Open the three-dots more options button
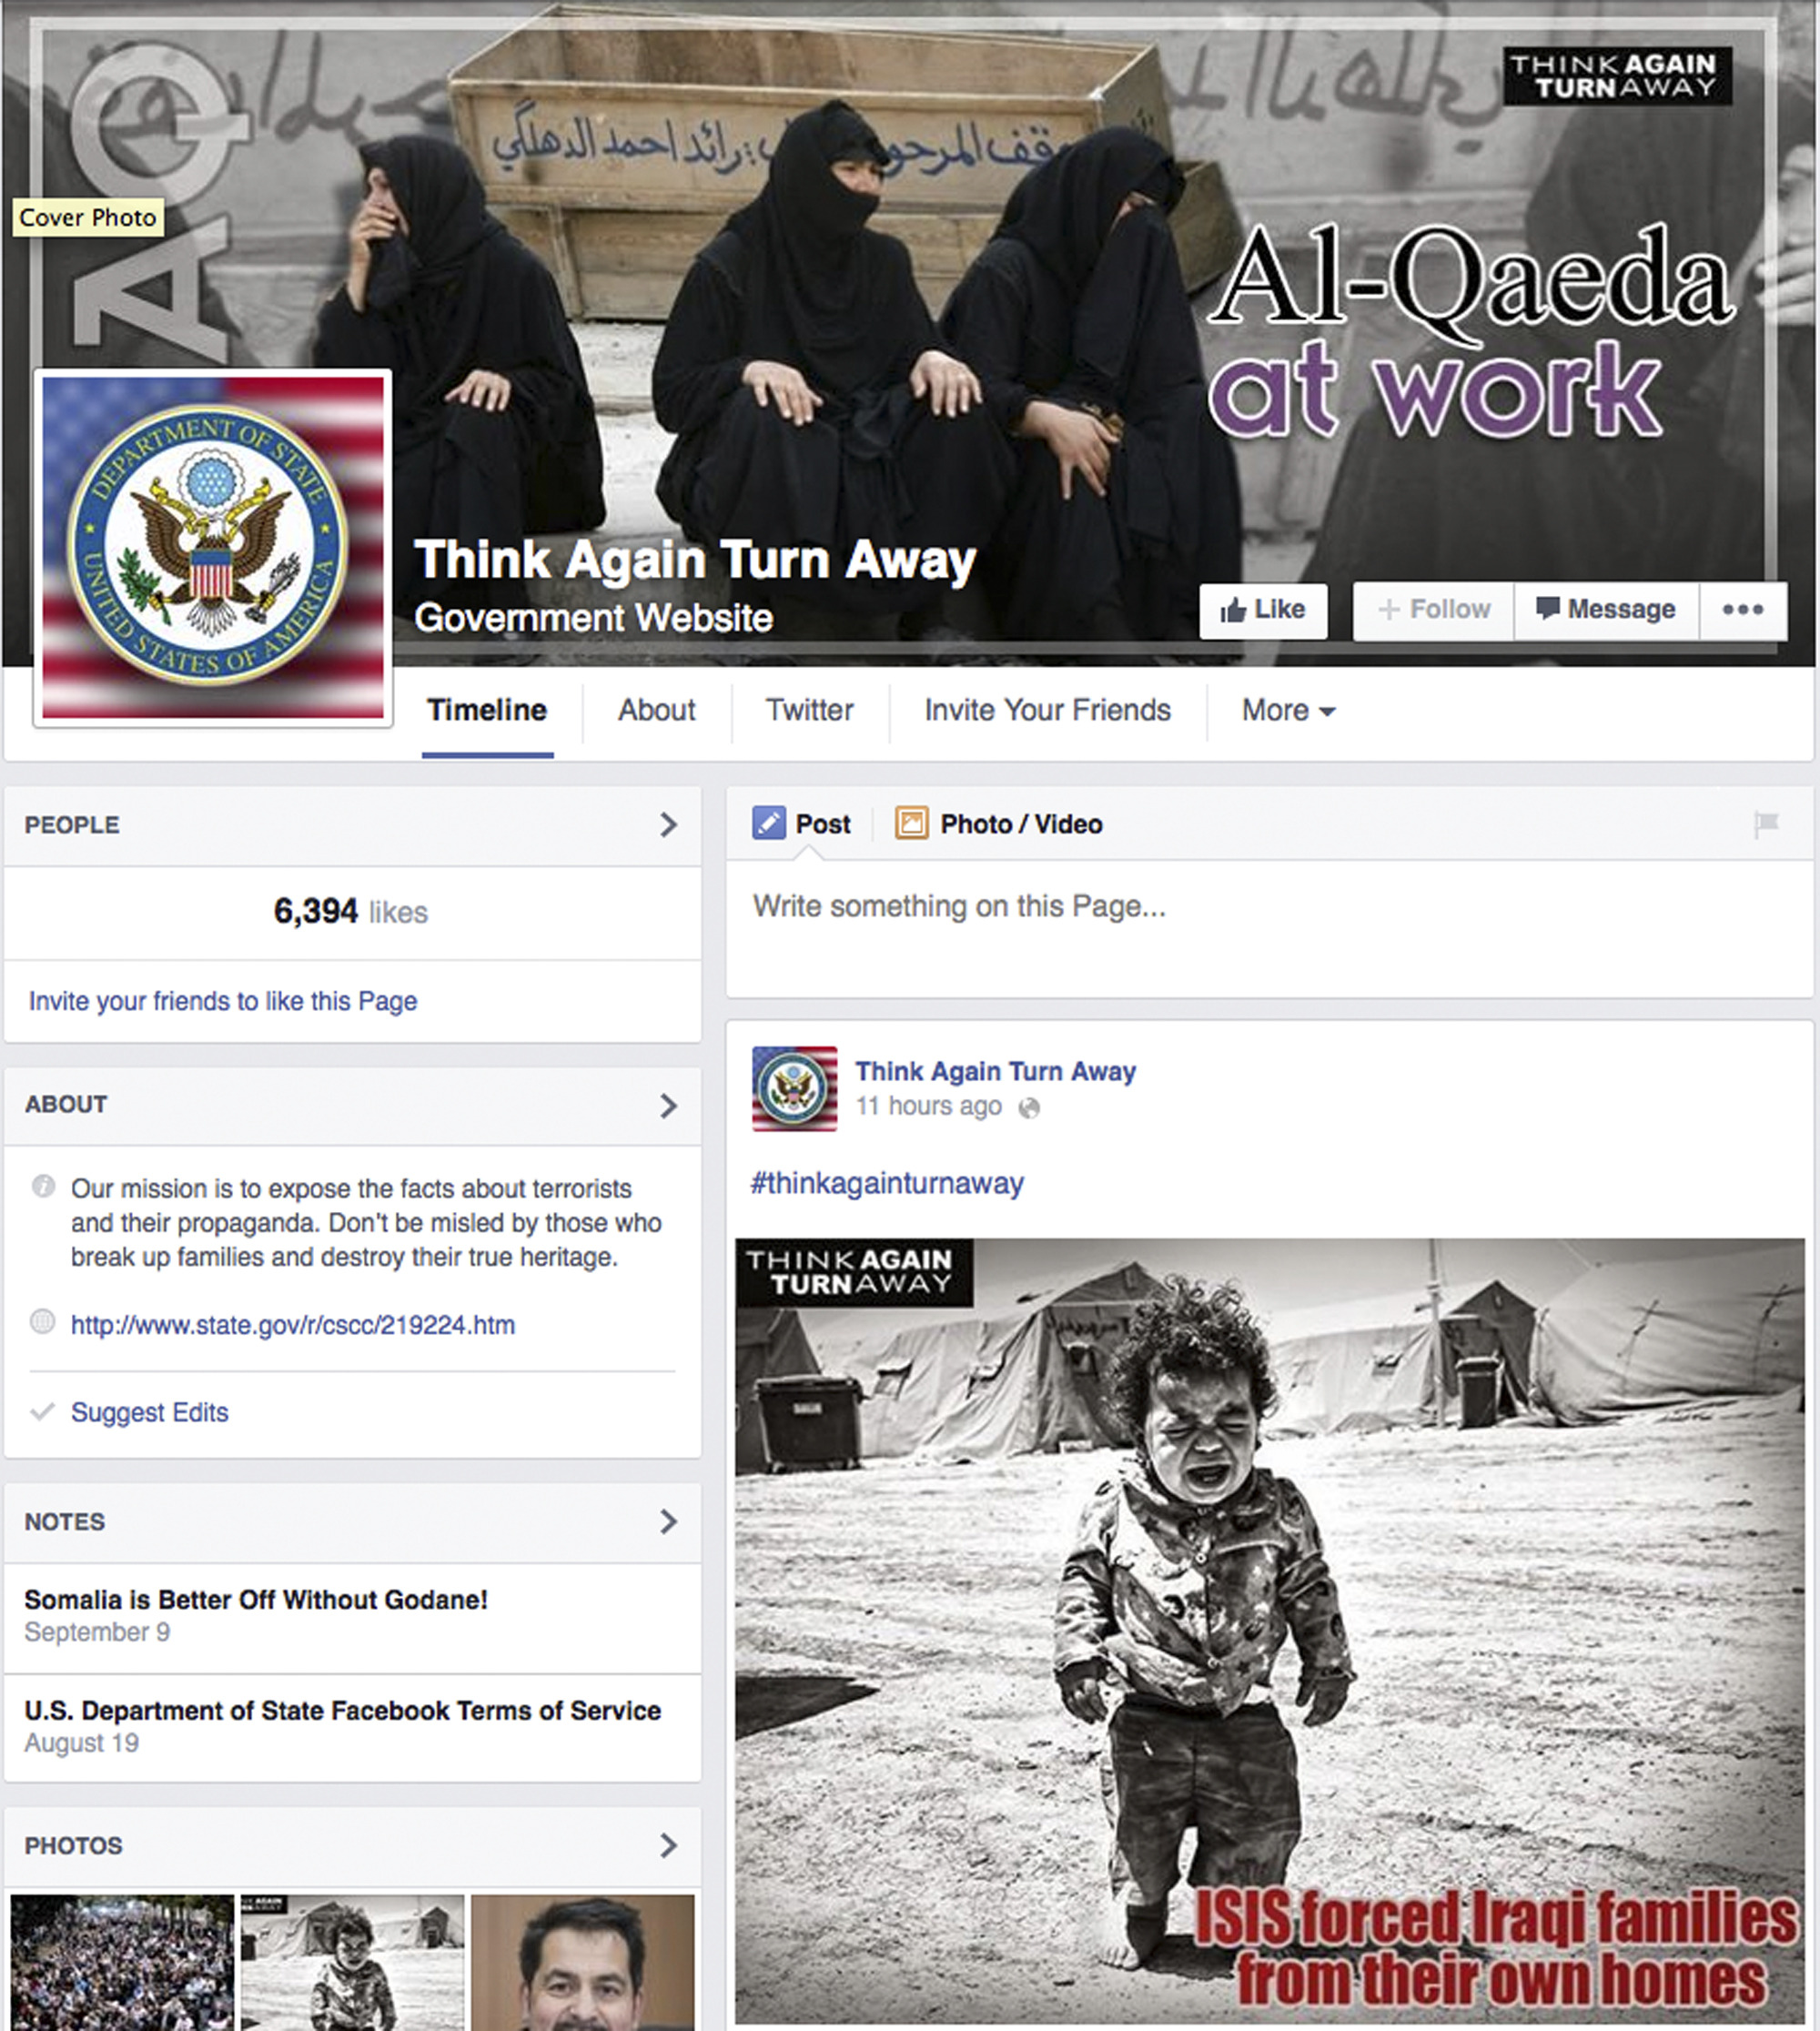The height and width of the screenshot is (2031, 1820). click(x=1743, y=610)
